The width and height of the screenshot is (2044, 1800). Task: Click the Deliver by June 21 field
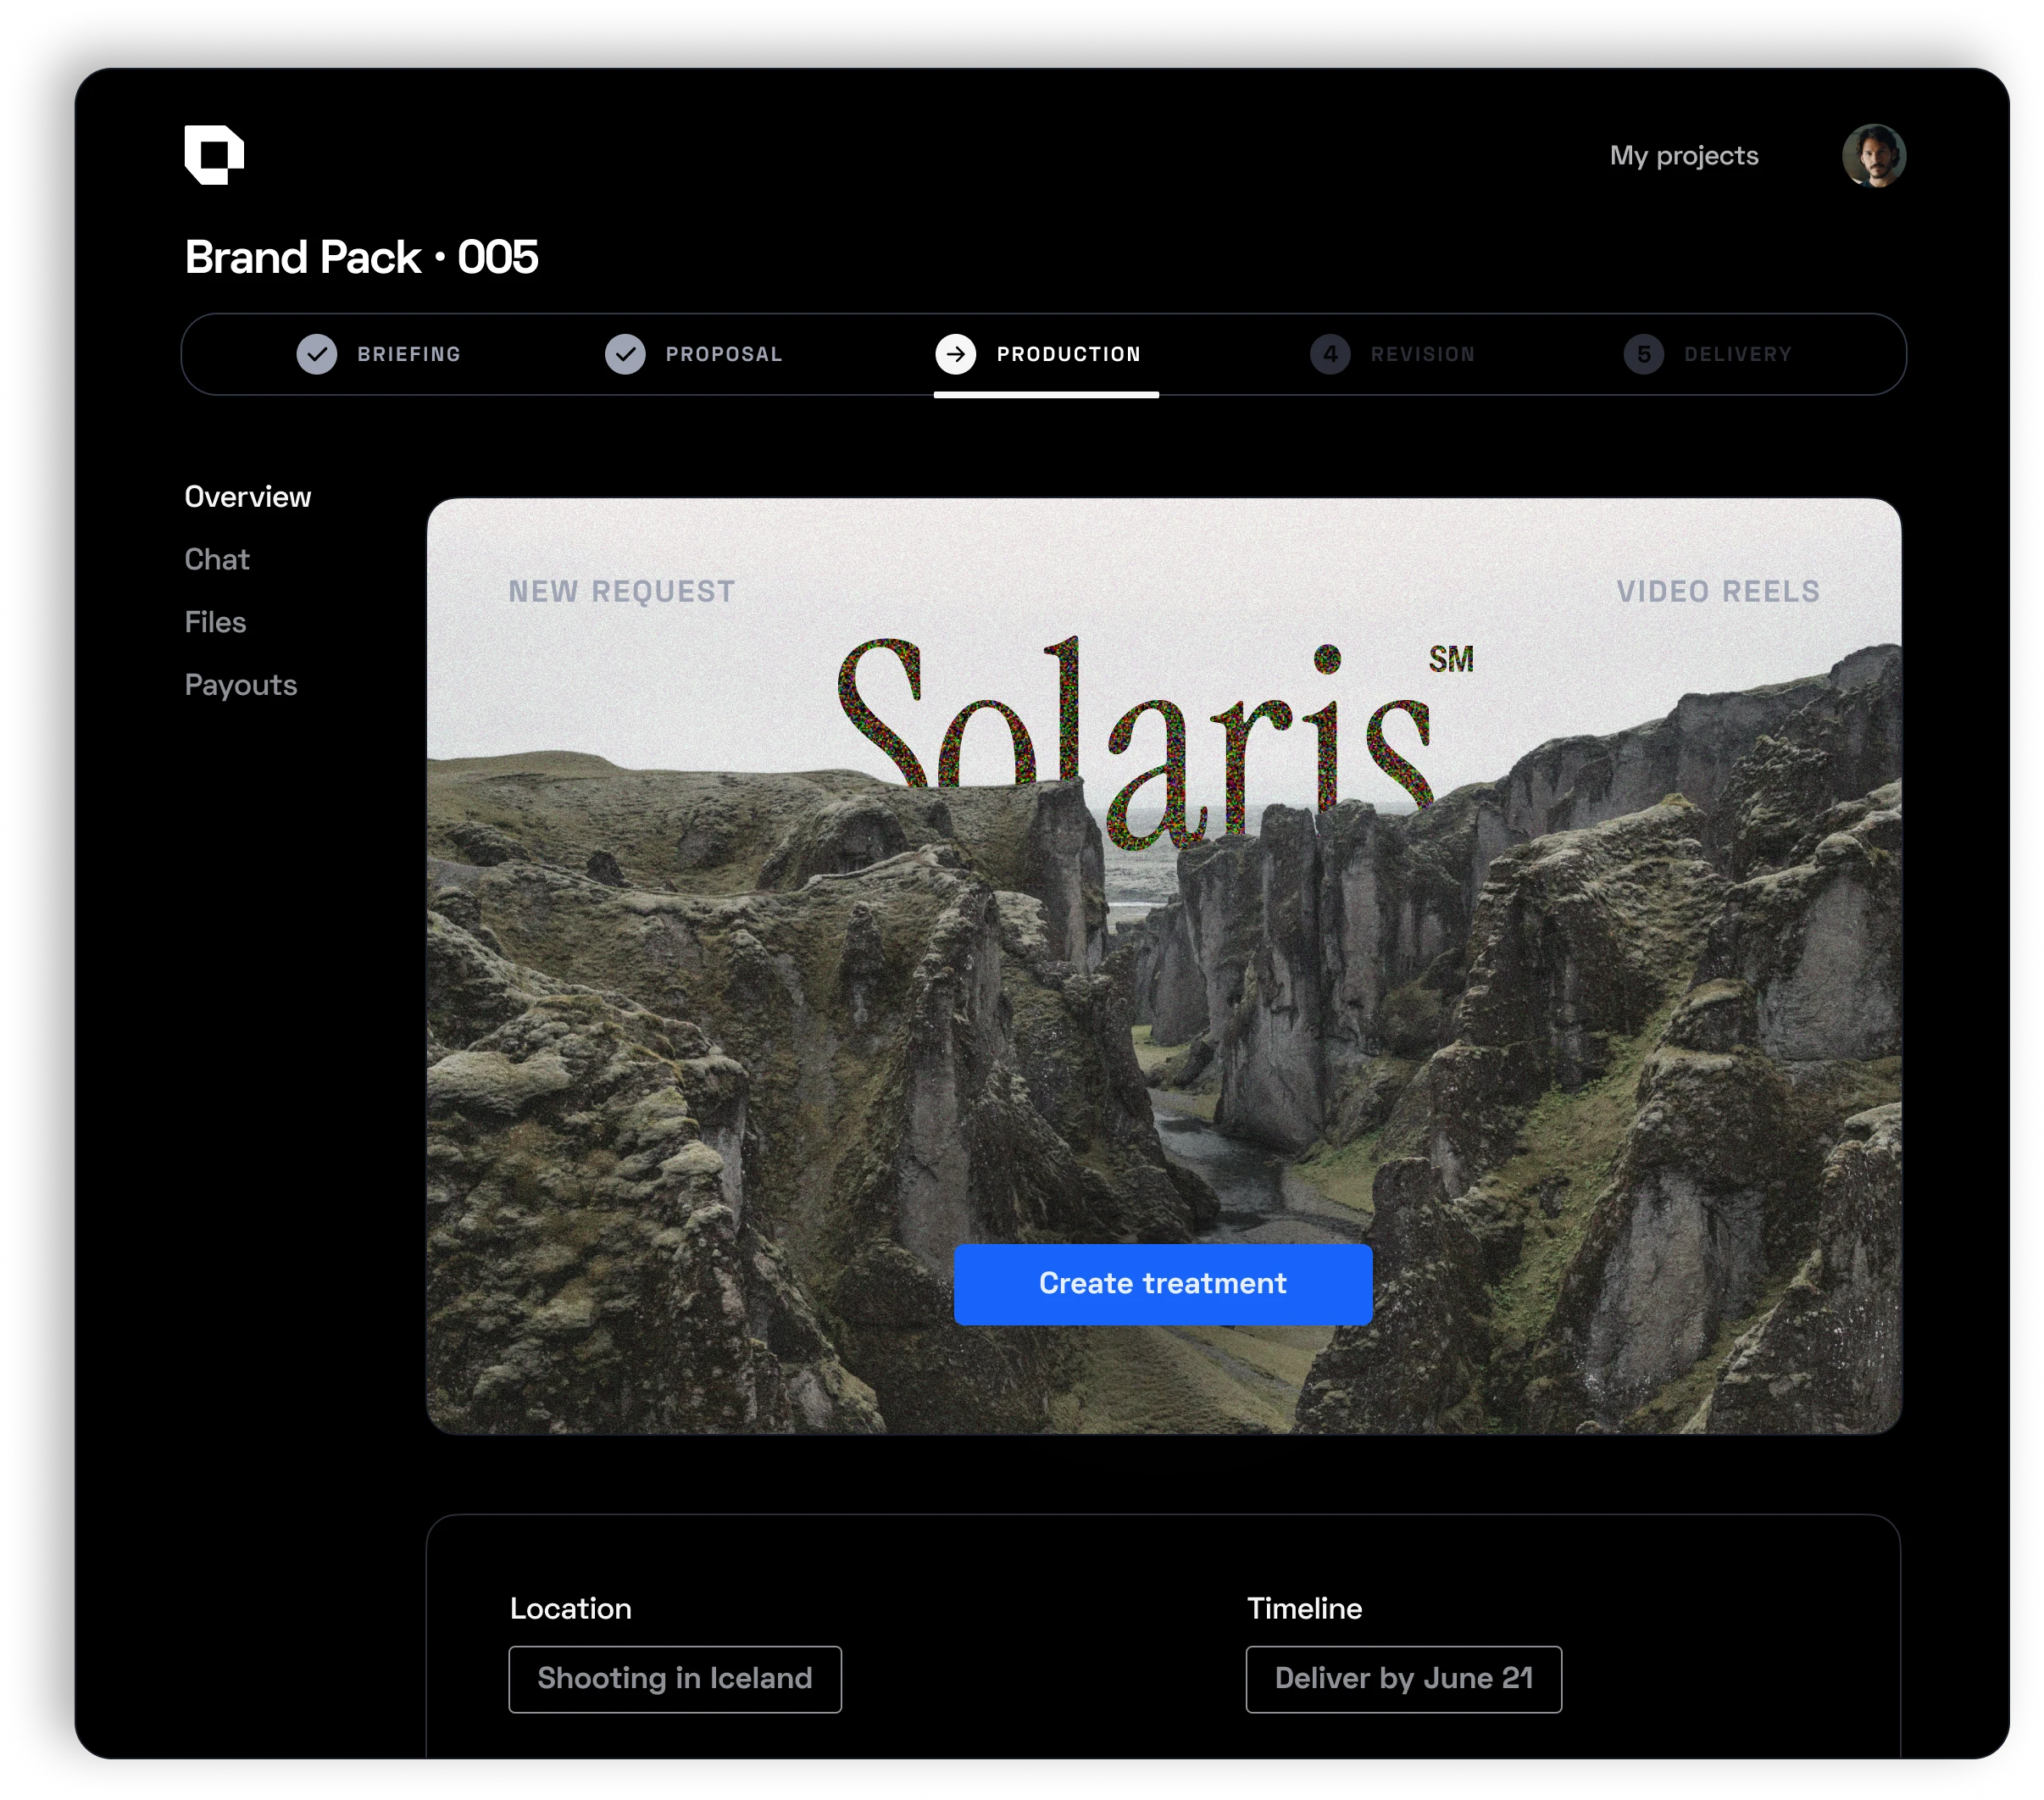pos(1402,1678)
